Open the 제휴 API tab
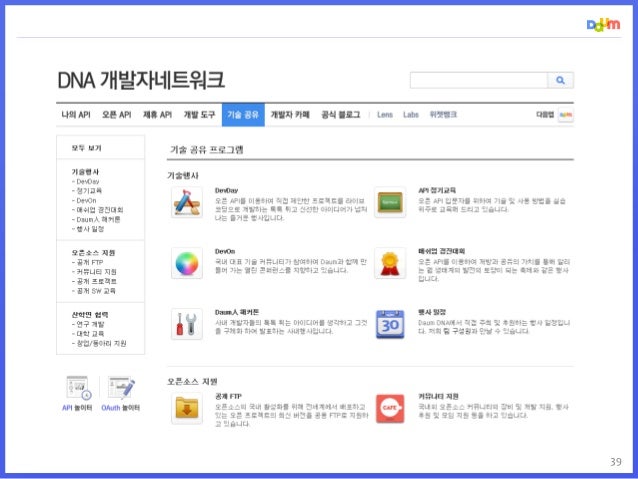638x479 pixels. pos(157,115)
